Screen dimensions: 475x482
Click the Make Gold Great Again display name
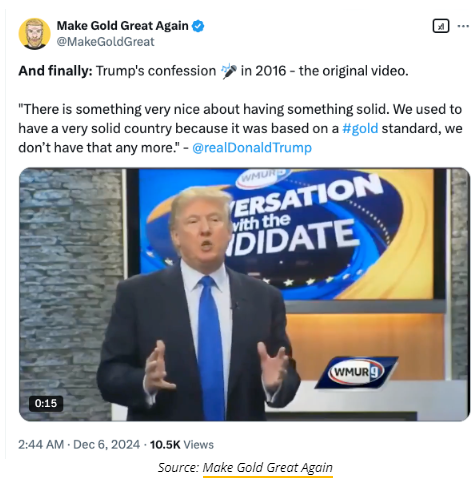[x=122, y=26]
